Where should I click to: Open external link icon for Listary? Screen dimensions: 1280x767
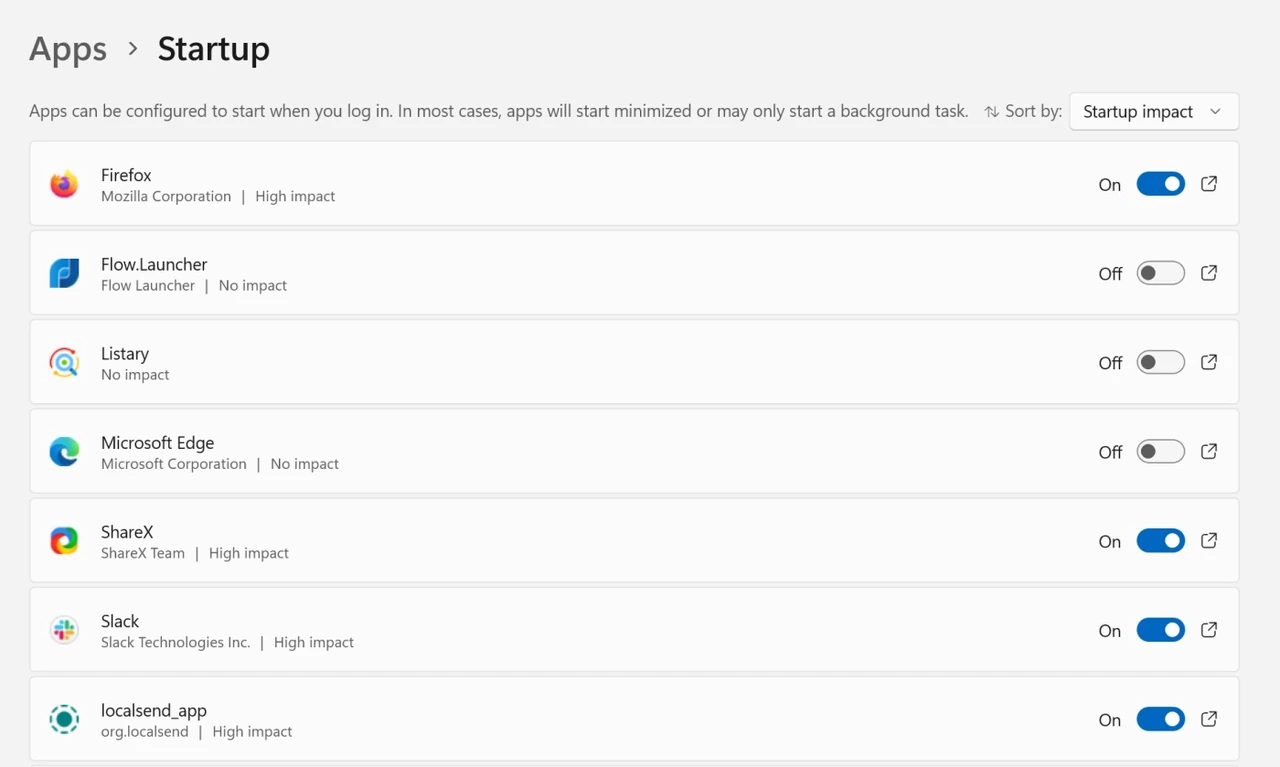pos(1209,362)
